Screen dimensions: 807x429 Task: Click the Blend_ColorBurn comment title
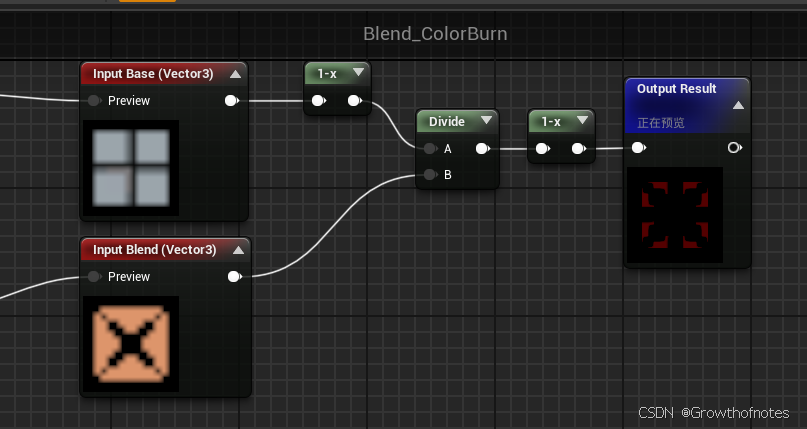435,34
